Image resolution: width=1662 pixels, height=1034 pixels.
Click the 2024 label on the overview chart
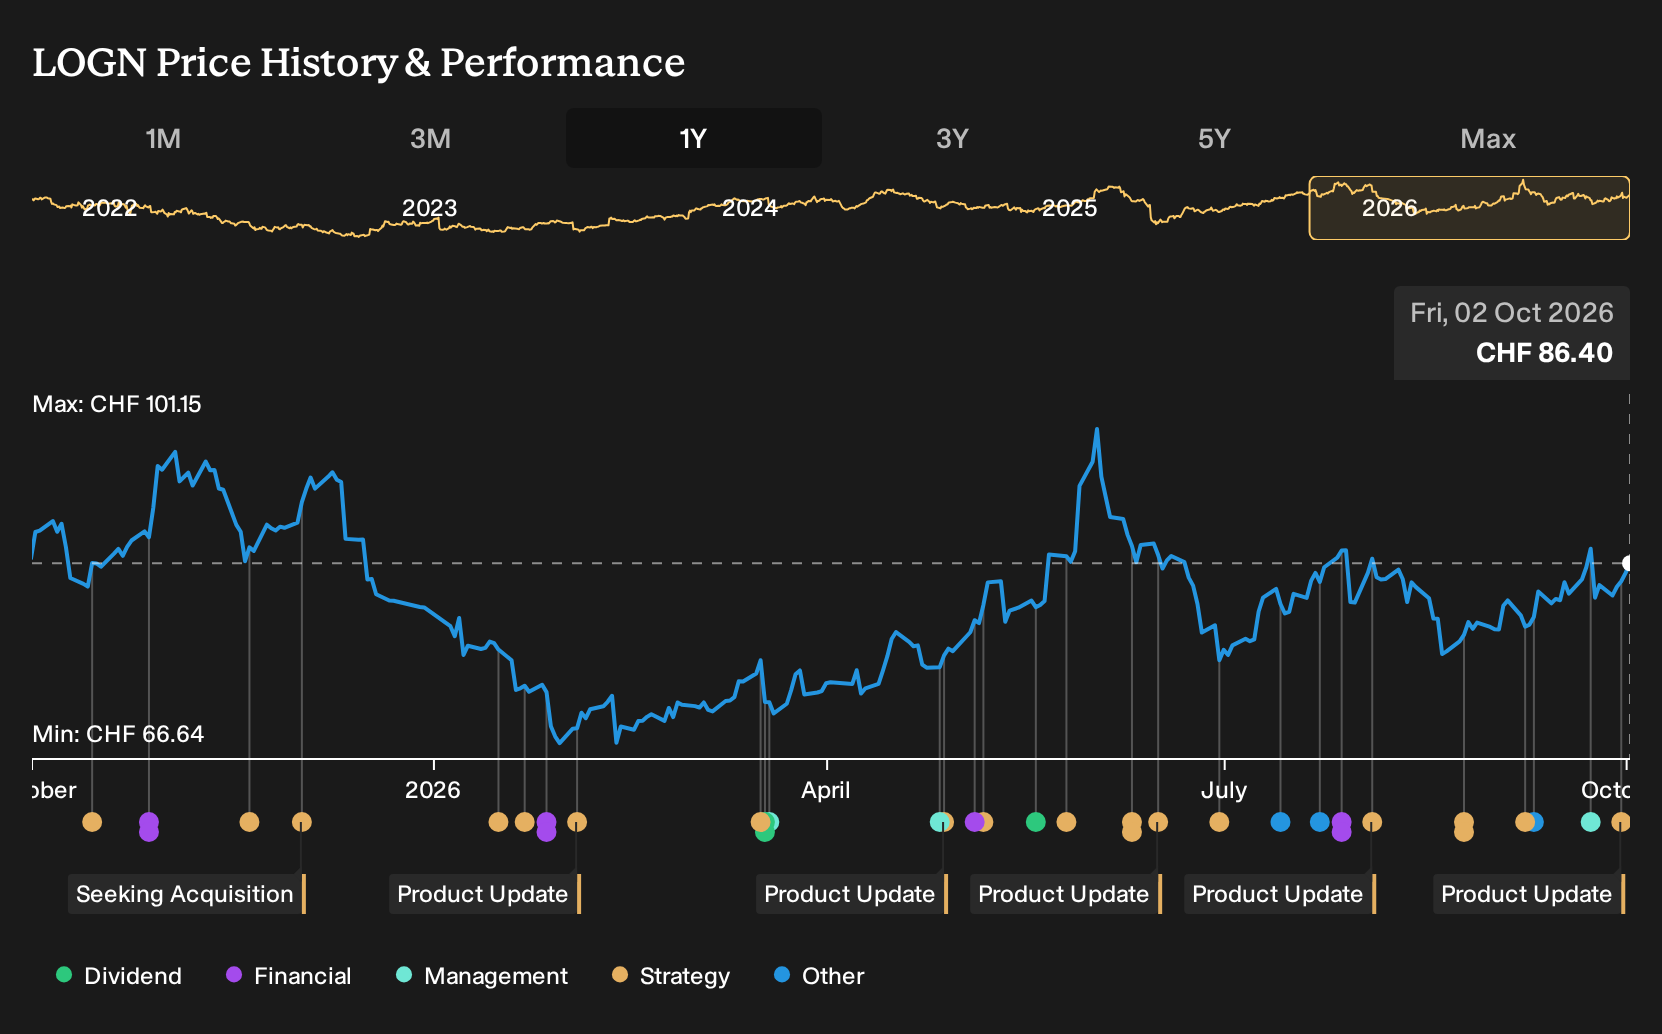pos(750,208)
